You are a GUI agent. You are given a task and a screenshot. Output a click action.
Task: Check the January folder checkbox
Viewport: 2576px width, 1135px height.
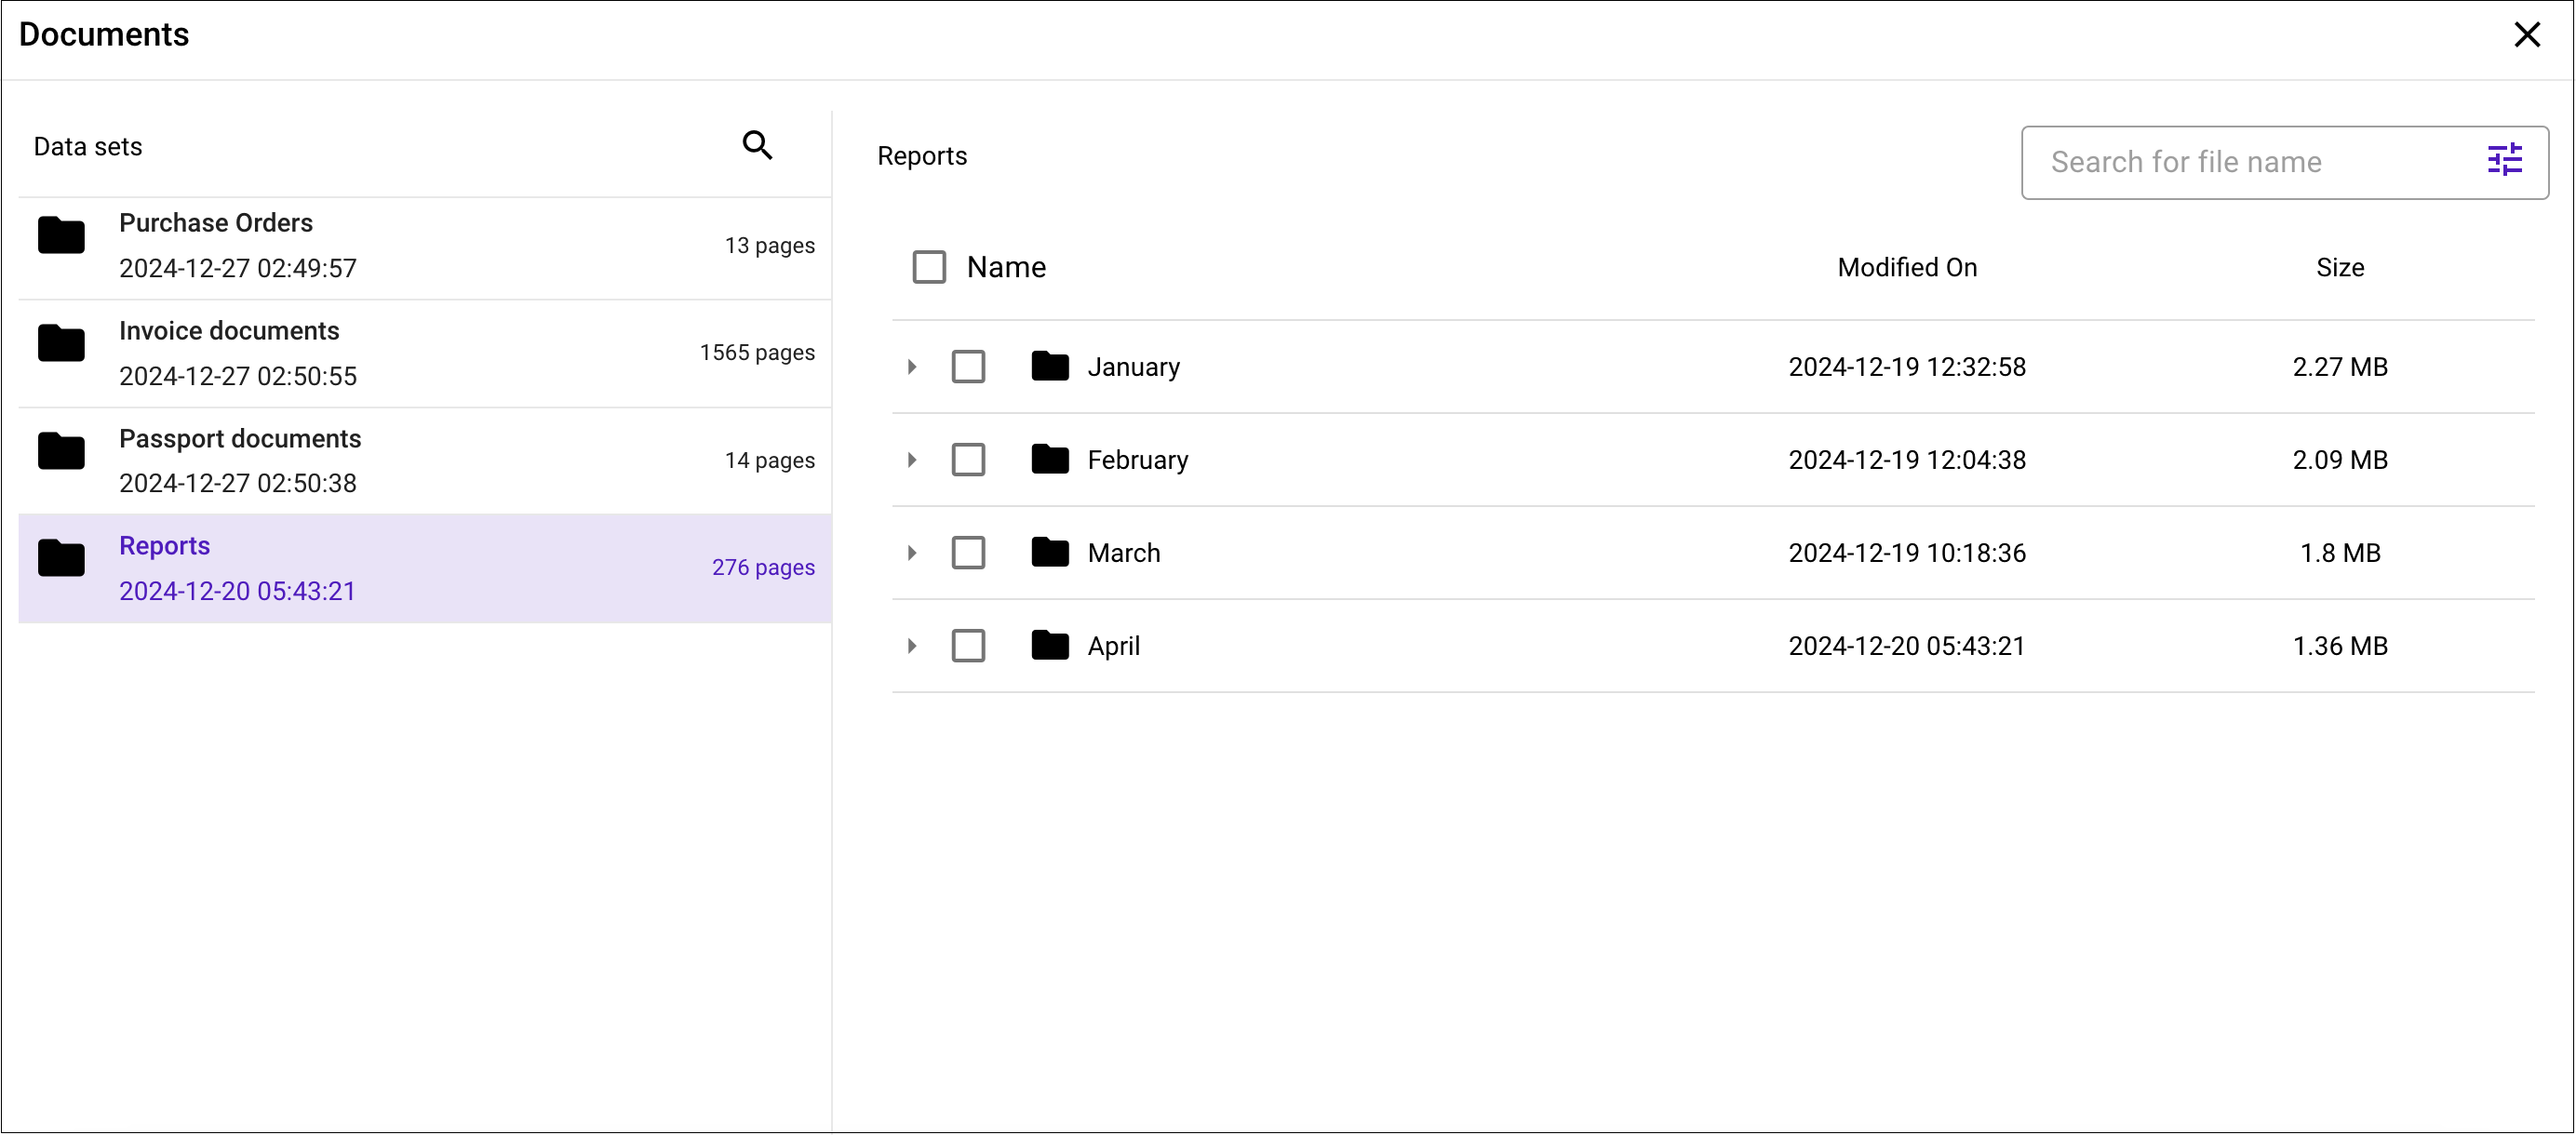968,367
